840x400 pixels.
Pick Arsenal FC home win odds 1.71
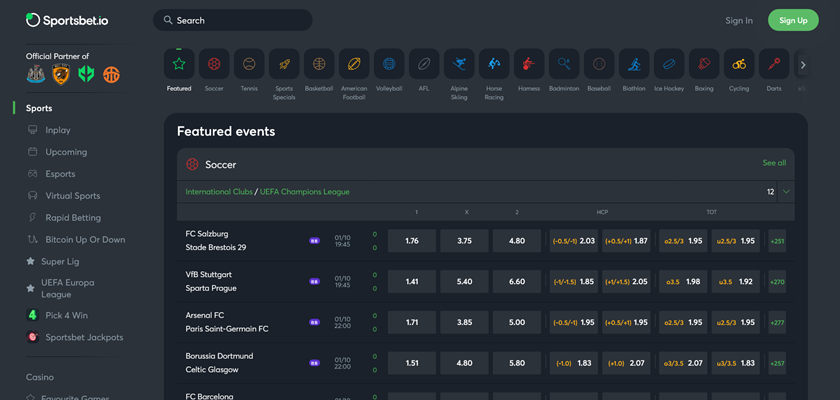tap(411, 323)
